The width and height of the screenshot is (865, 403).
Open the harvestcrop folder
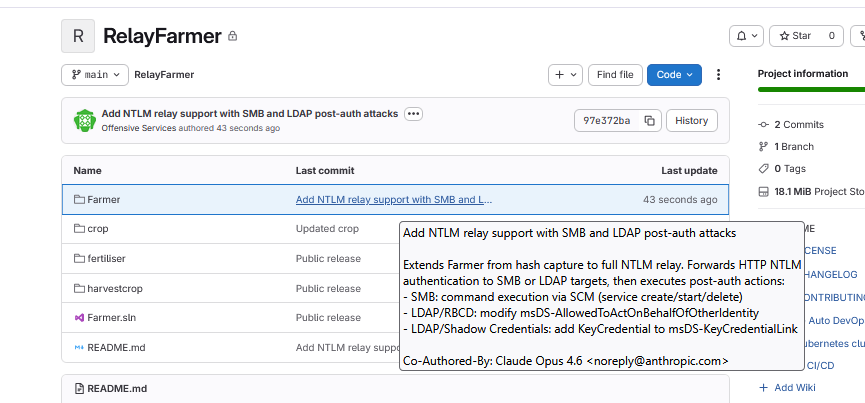[113, 288]
